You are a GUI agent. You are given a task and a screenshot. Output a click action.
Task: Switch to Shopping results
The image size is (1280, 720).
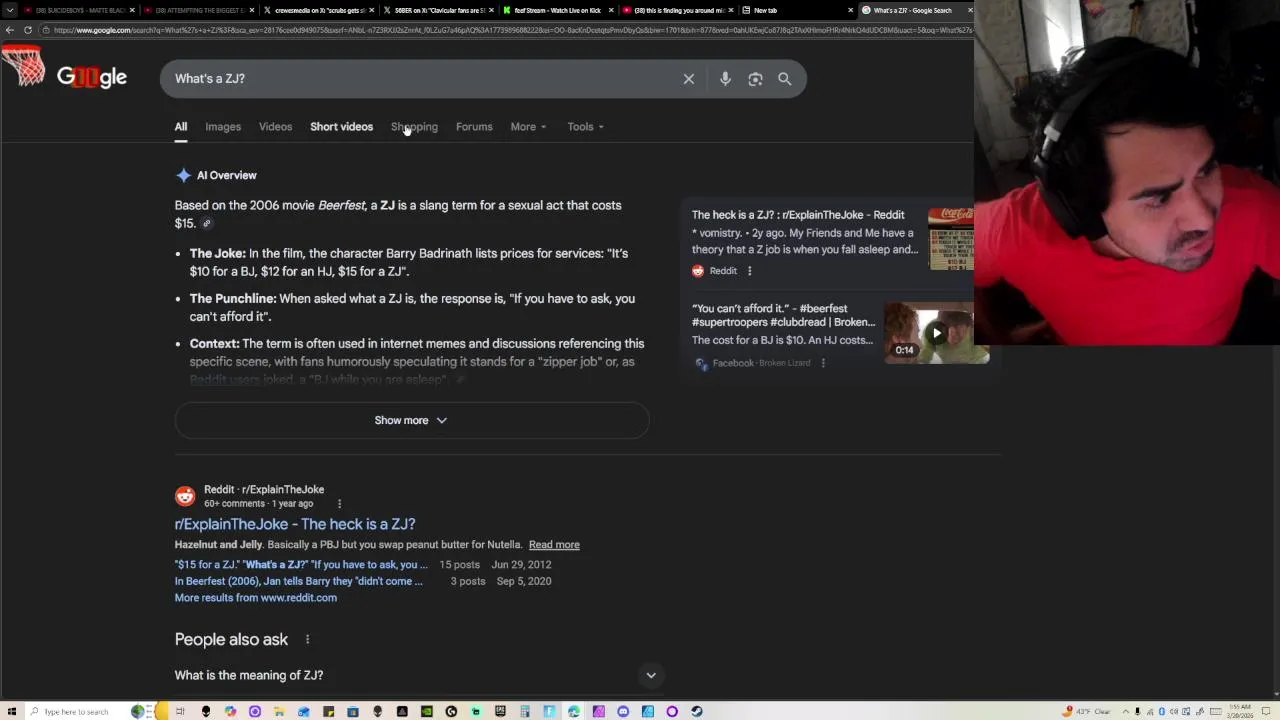pos(414,127)
